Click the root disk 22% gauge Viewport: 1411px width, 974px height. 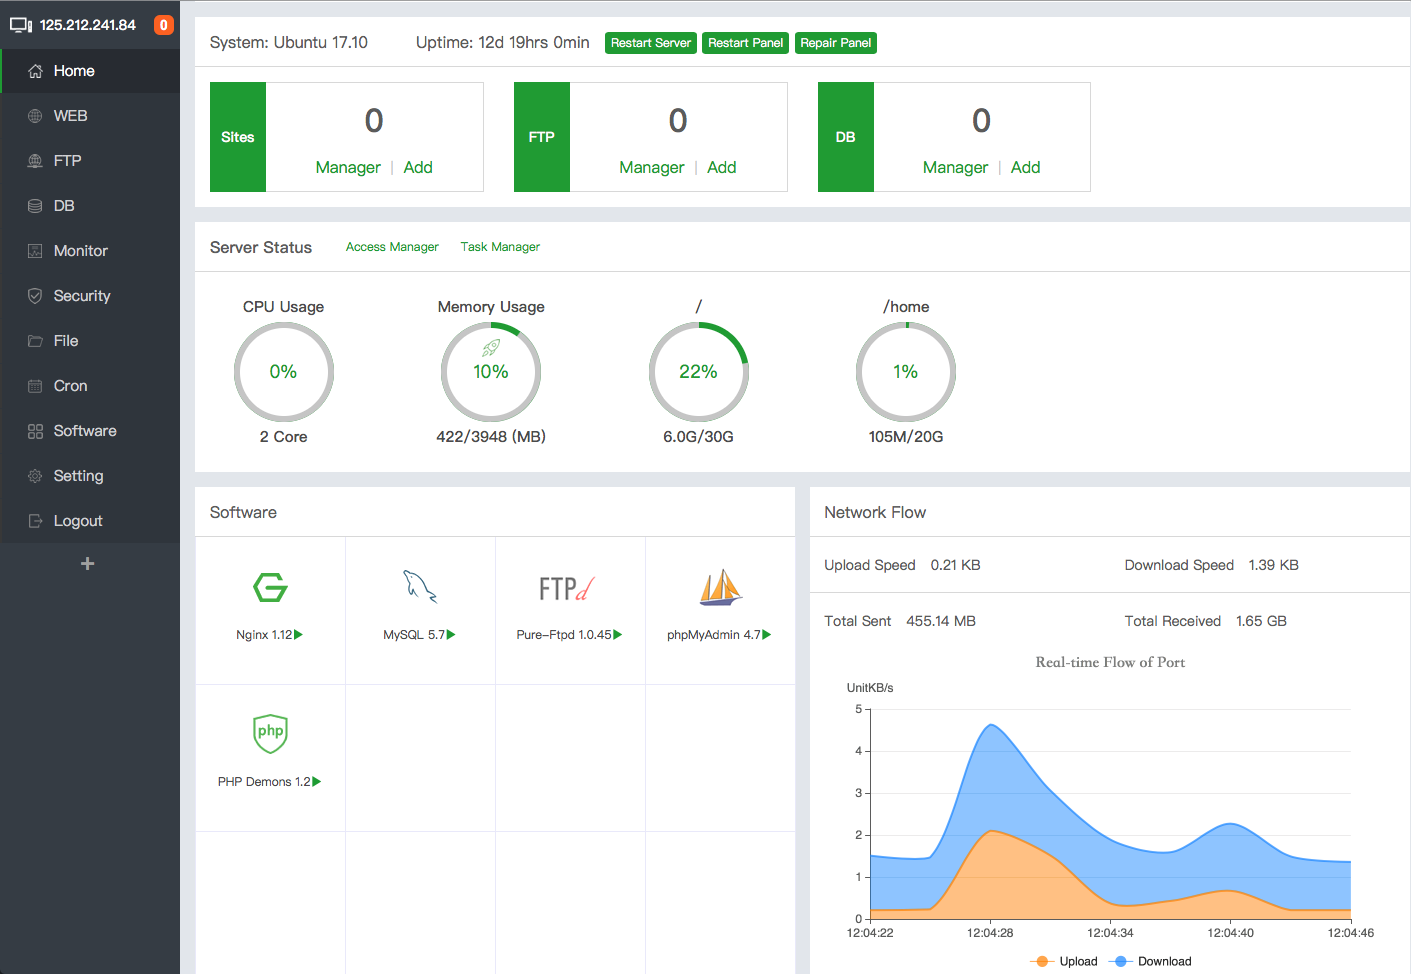point(699,372)
